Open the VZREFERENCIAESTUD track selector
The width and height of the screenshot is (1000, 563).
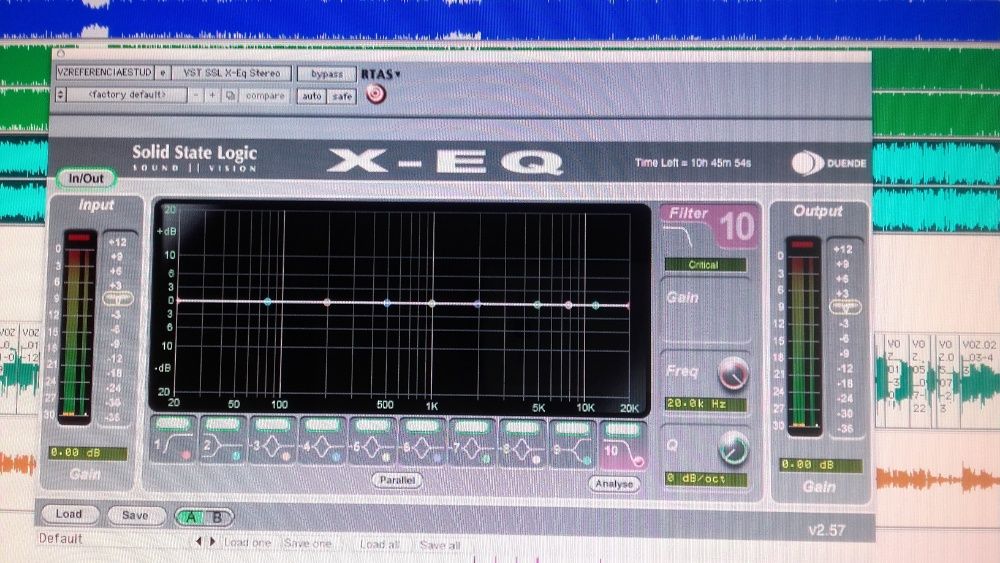[x=104, y=72]
